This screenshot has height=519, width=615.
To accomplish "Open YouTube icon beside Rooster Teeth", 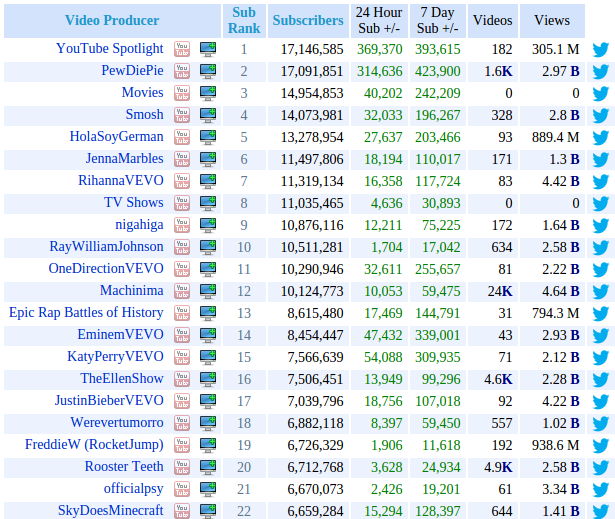I will coord(182,467).
